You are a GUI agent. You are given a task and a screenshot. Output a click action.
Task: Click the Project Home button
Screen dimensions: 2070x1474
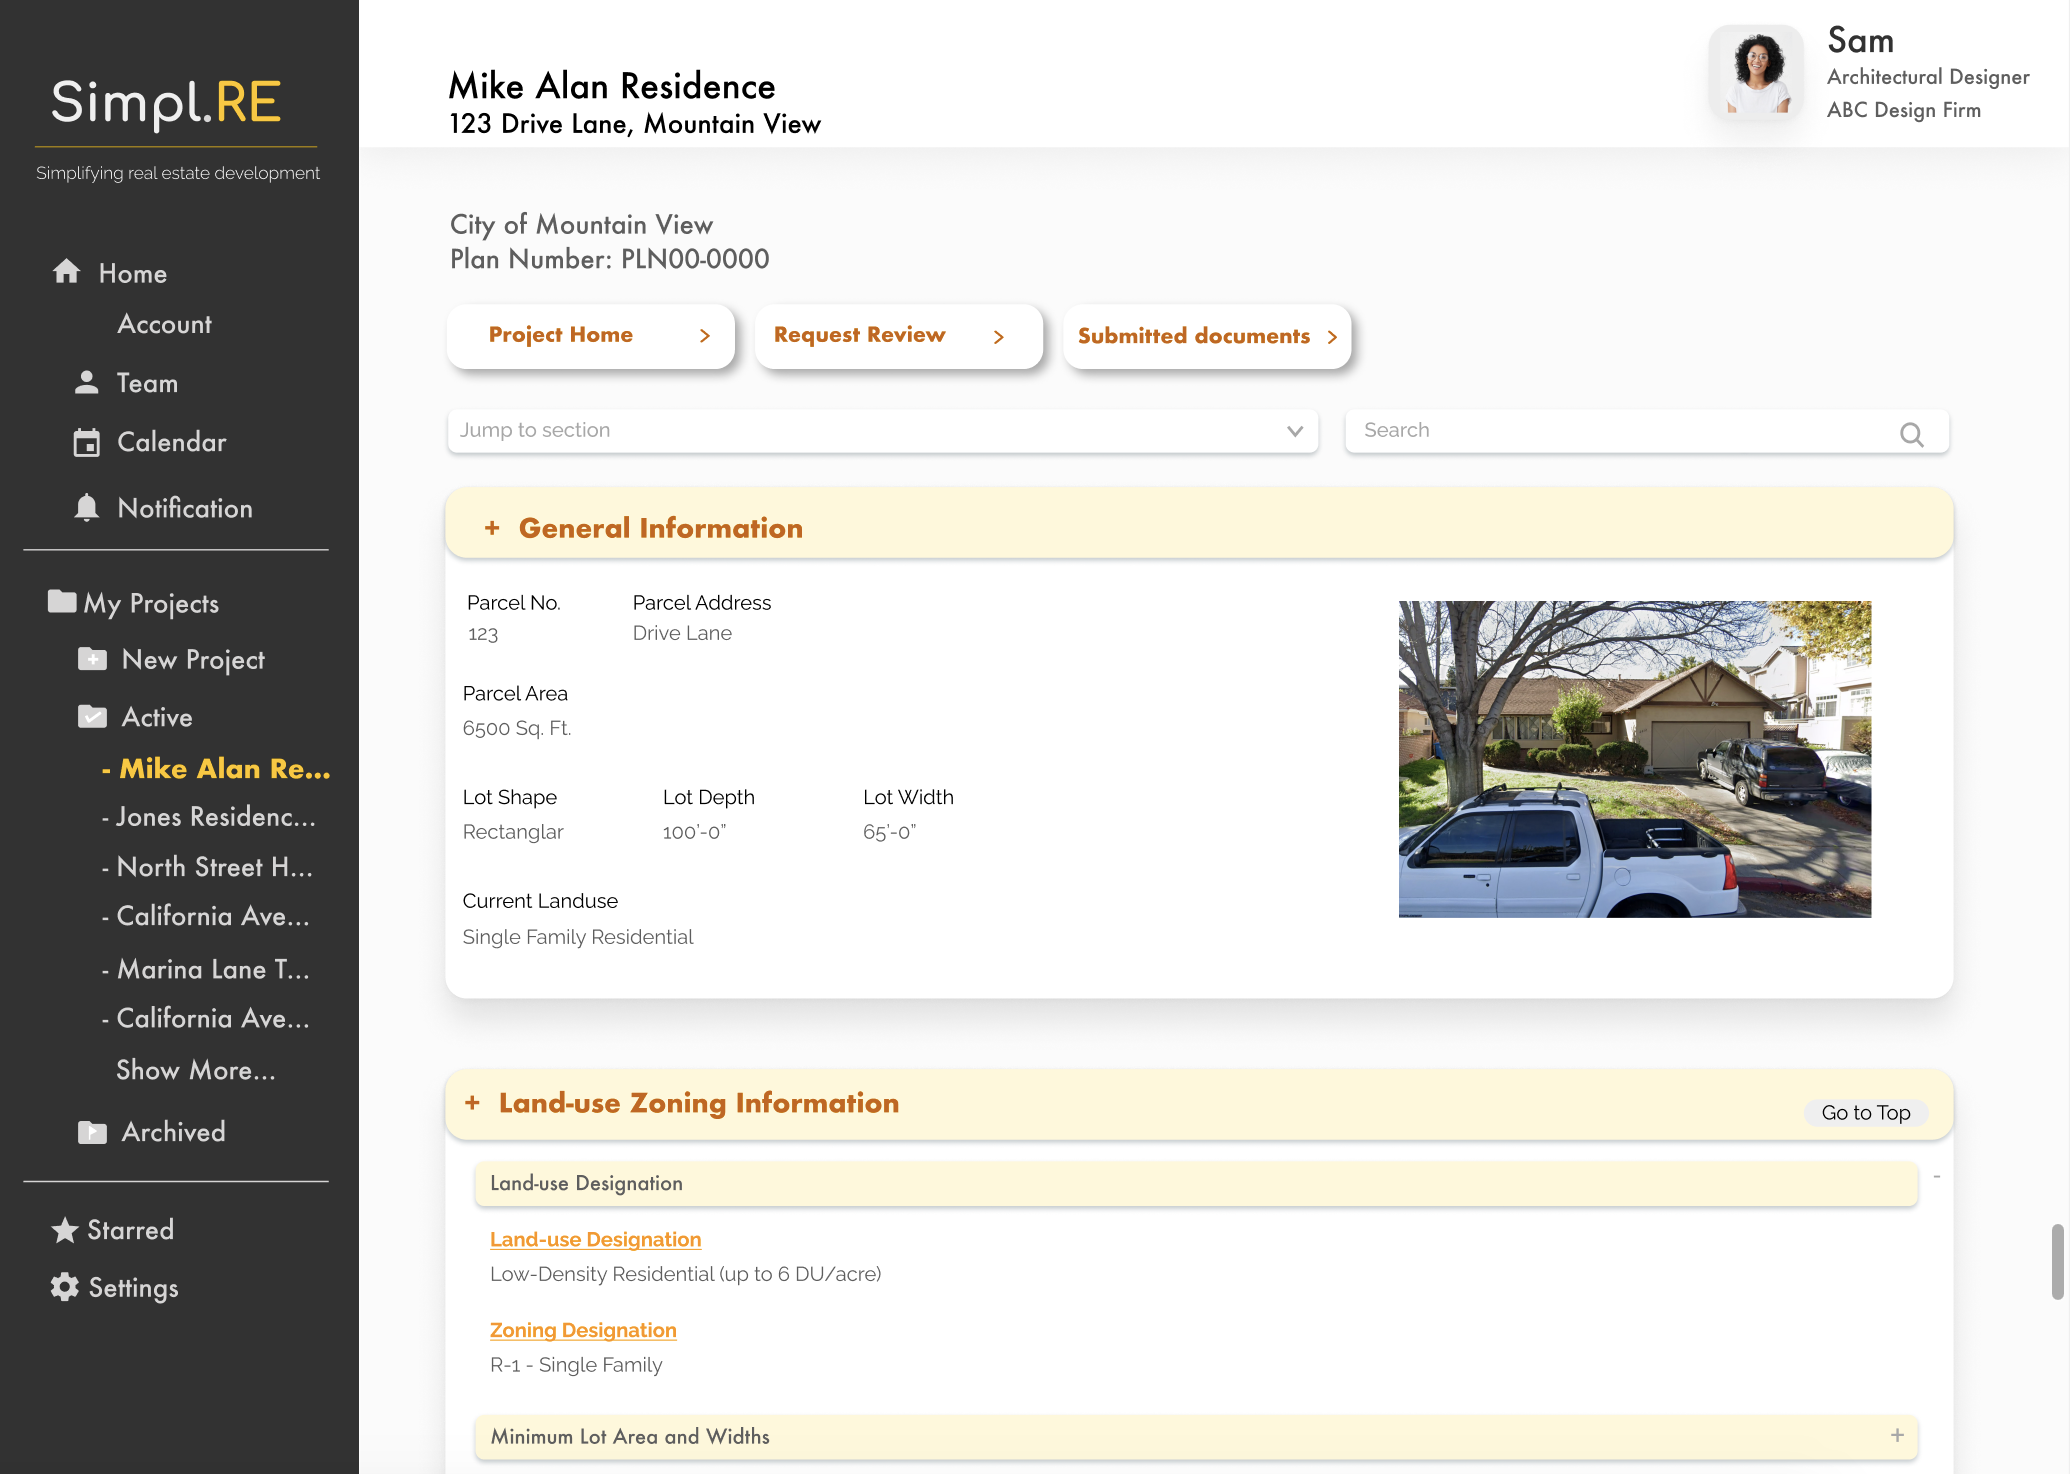591,336
